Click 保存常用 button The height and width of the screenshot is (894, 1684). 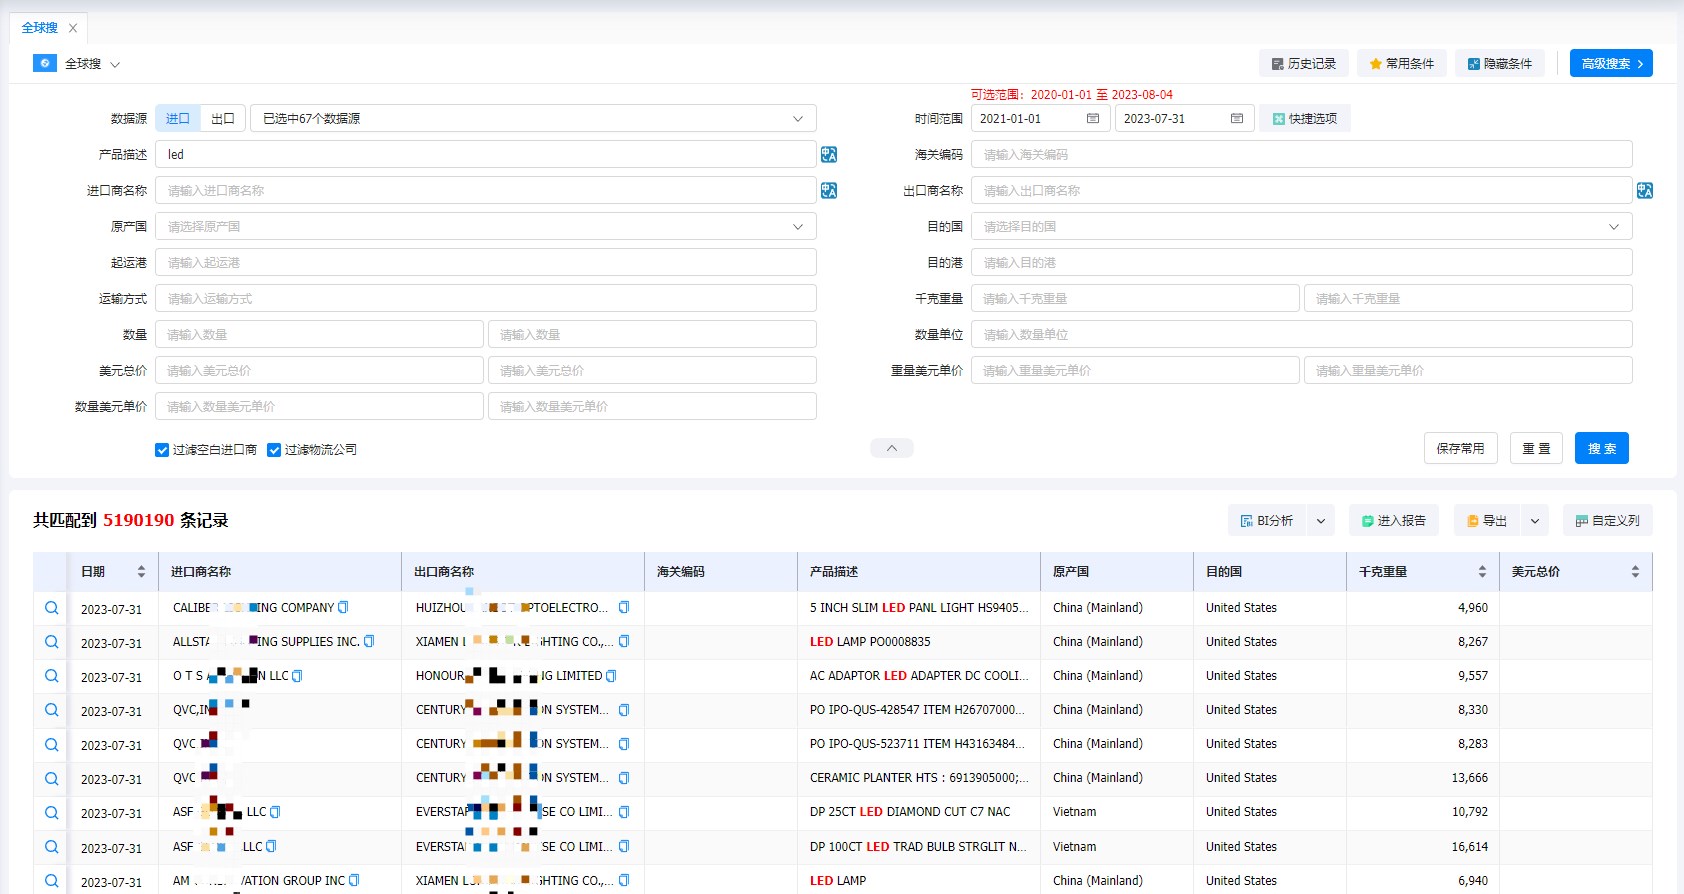tap(1461, 448)
